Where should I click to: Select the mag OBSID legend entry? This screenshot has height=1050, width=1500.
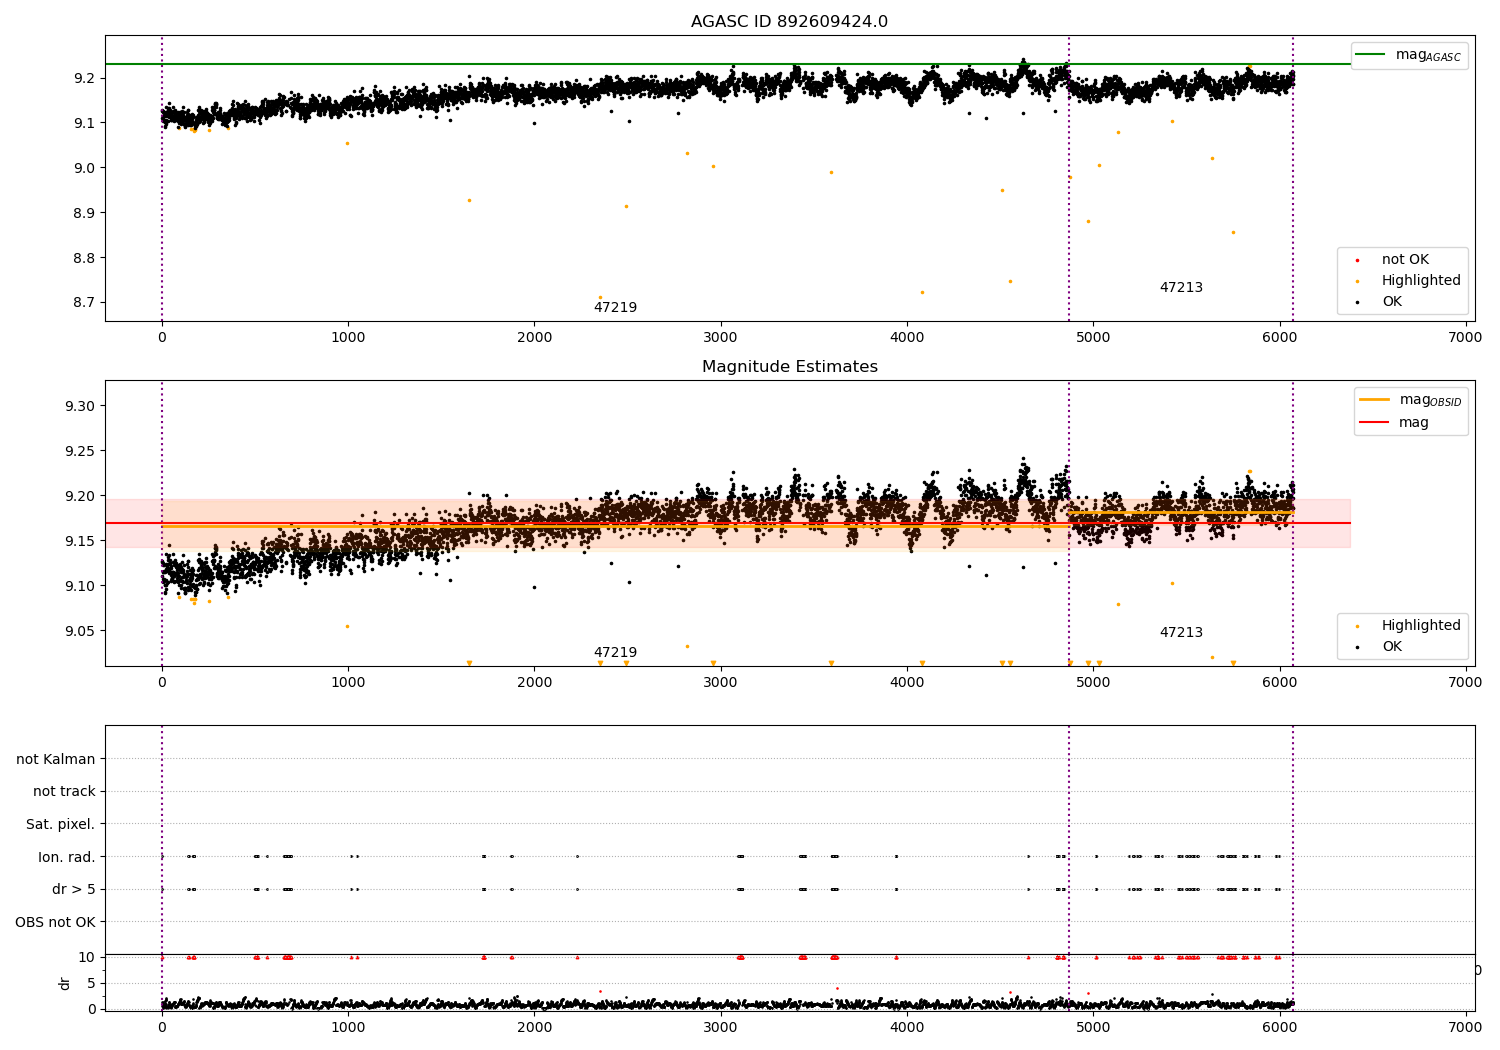1411,400
